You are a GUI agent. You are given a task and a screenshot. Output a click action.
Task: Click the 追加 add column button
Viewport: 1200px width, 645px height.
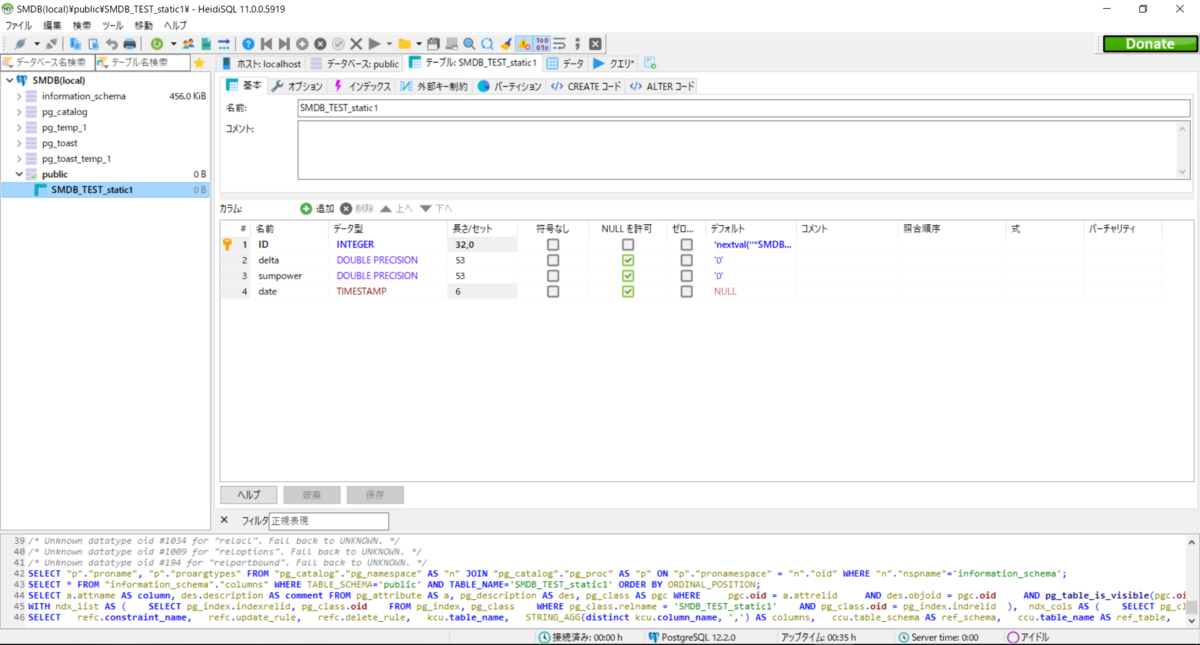[x=318, y=209]
